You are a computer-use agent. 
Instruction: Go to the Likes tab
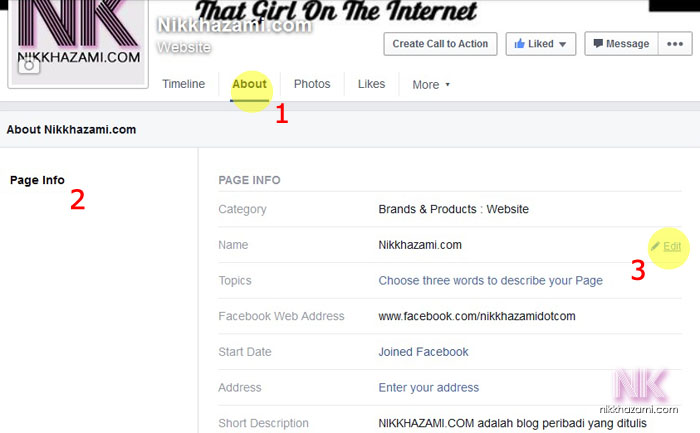371,84
